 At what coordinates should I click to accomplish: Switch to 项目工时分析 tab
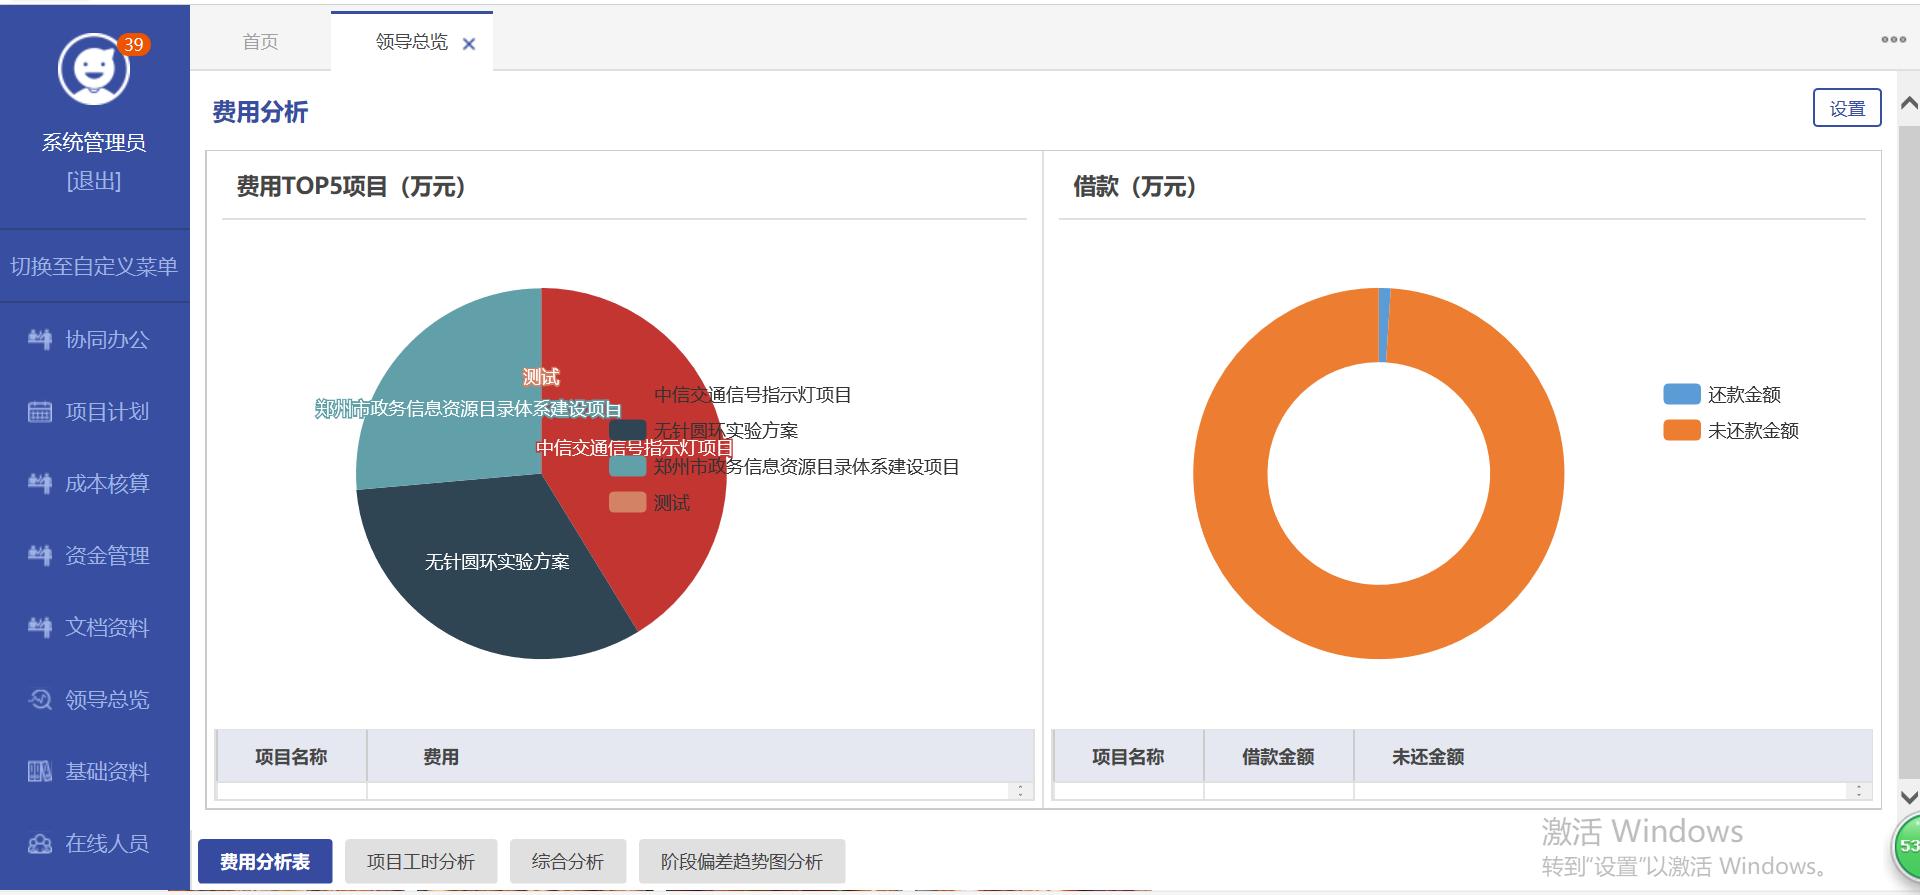pos(421,861)
